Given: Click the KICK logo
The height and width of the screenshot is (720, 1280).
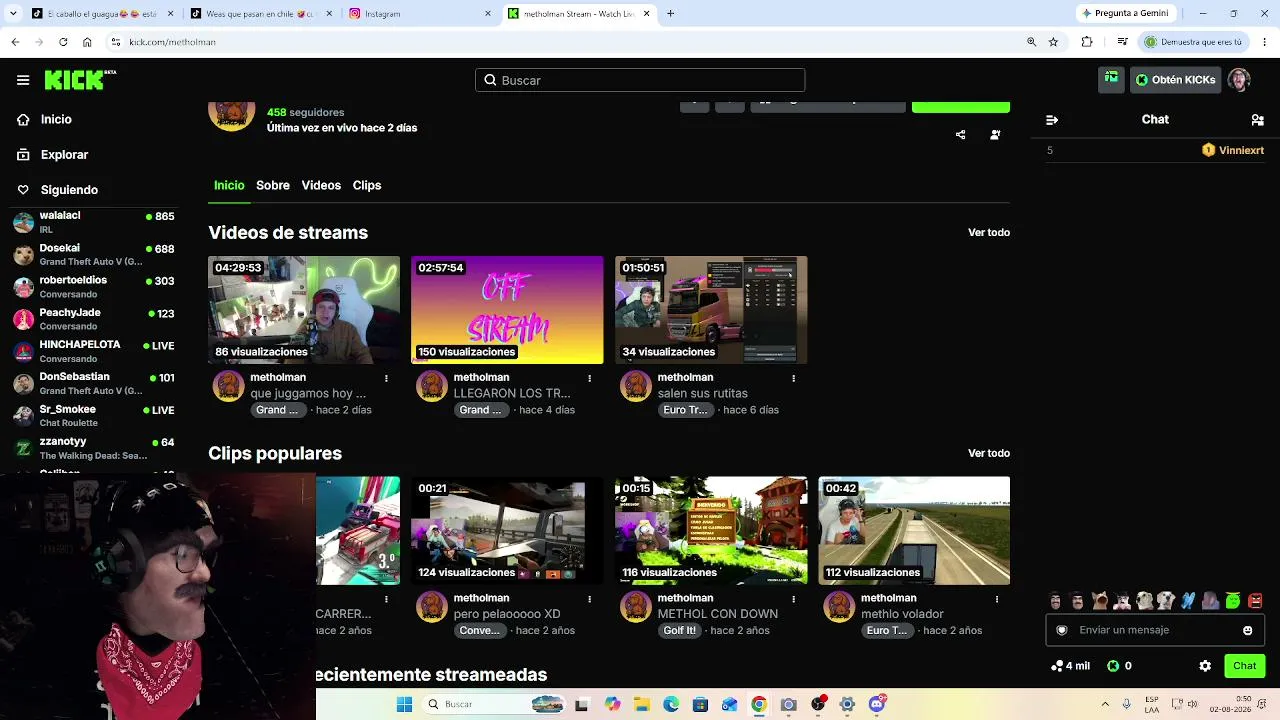Looking at the screenshot, I should click(80, 80).
